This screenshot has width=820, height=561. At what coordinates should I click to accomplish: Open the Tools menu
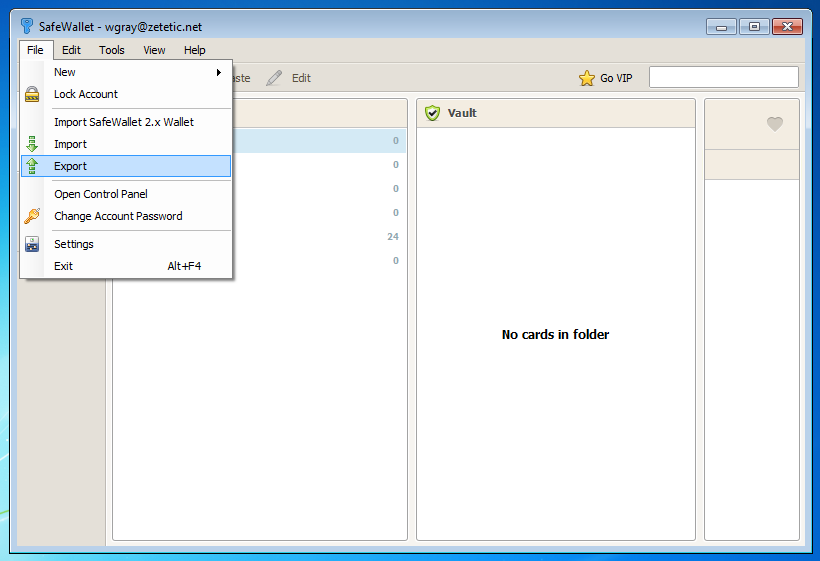coord(112,50)
